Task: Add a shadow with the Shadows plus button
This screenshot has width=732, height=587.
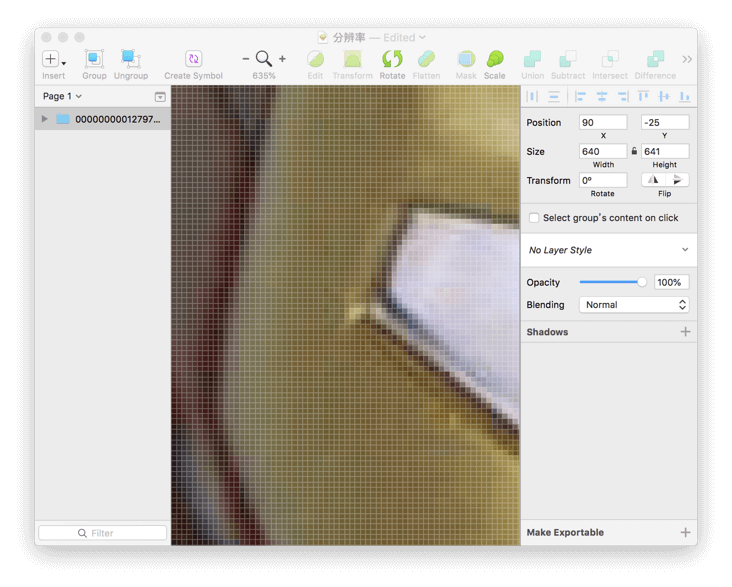Action: click(x=685, y=332)
